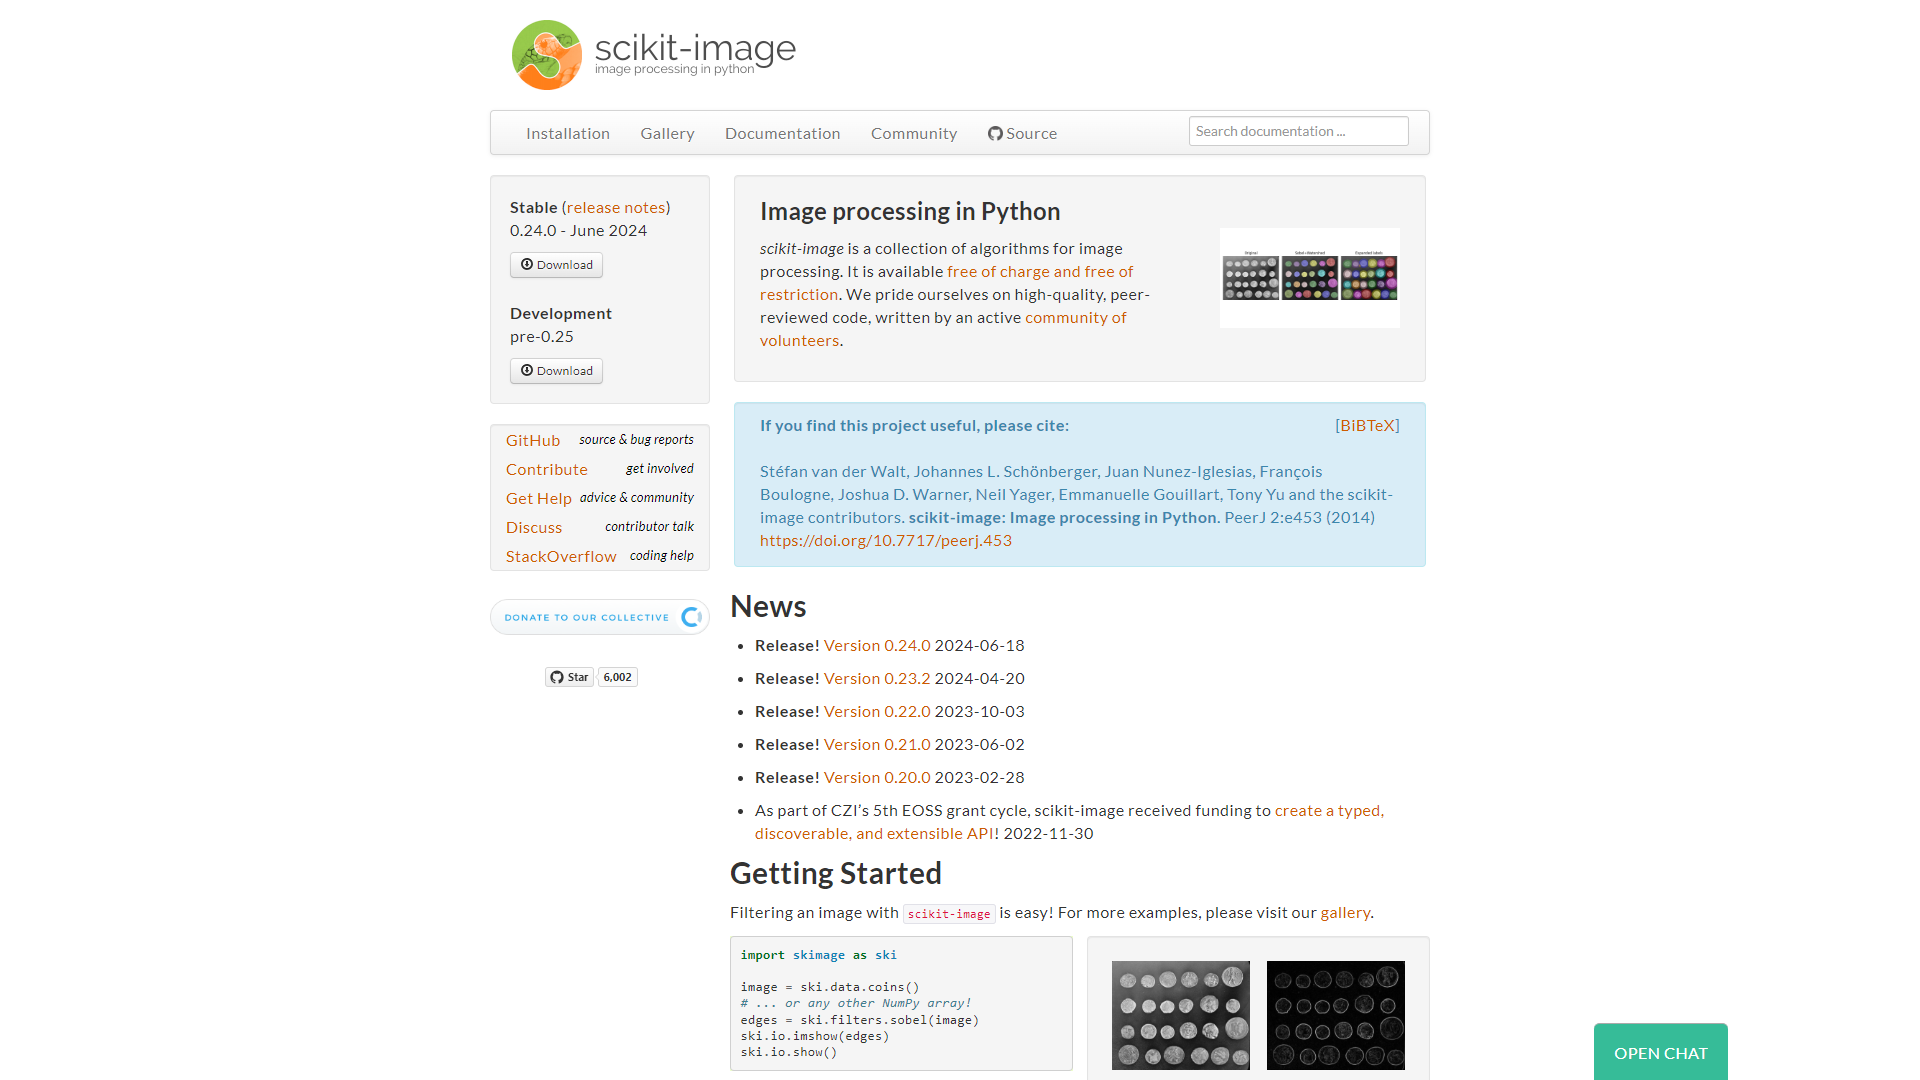The image size is (1920, 1080).
Task: Click the gallery link in Getting Started
Action: pyautogui.click(x=1342, y=913)
